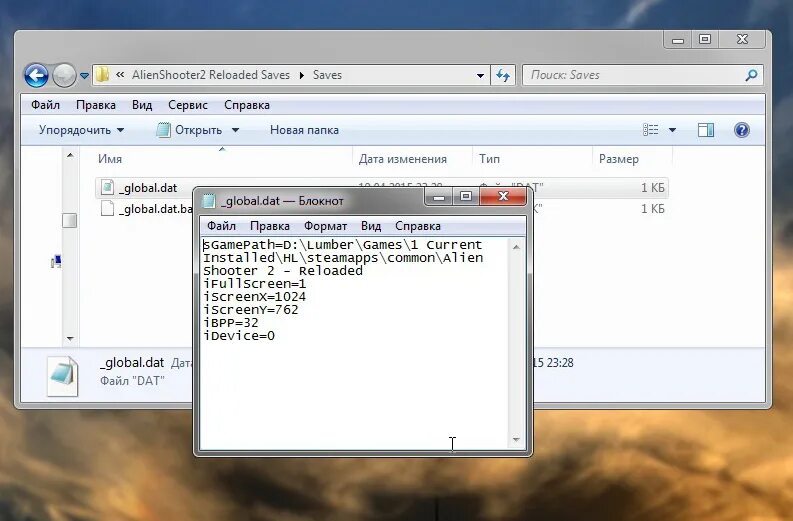This screenshot has width=793, height=521.
Task: Select _global.dat file in list
Action: pyautogui.click(x=148, y=188)
